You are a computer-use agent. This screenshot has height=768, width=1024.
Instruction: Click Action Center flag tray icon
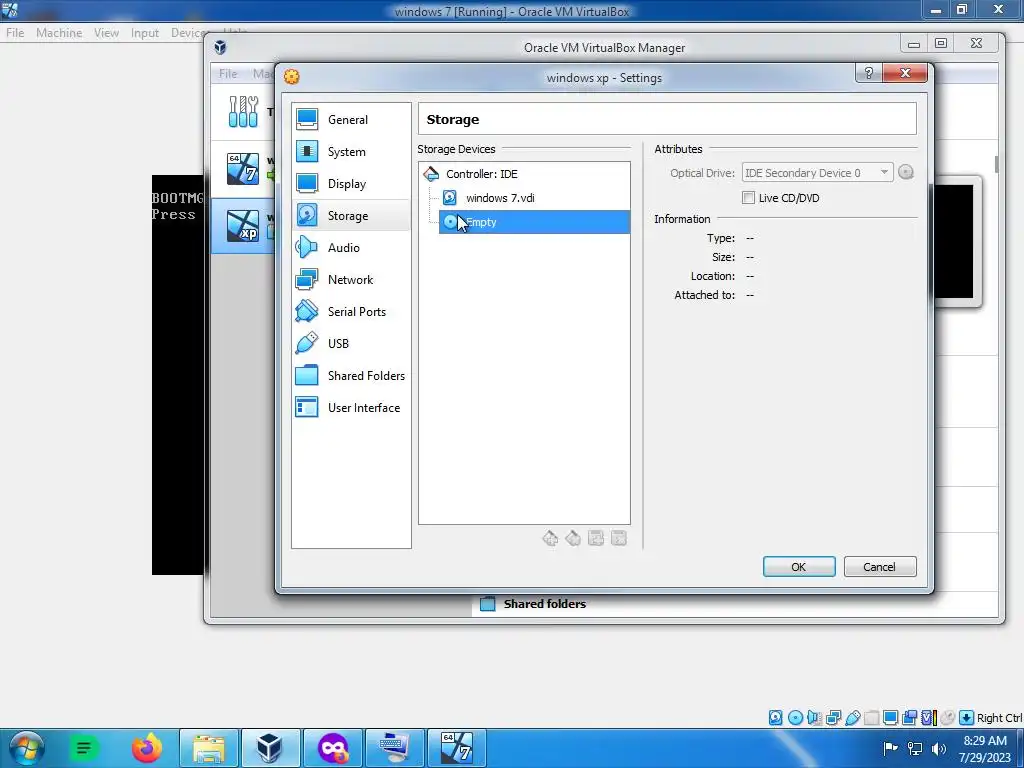(889, 748)
